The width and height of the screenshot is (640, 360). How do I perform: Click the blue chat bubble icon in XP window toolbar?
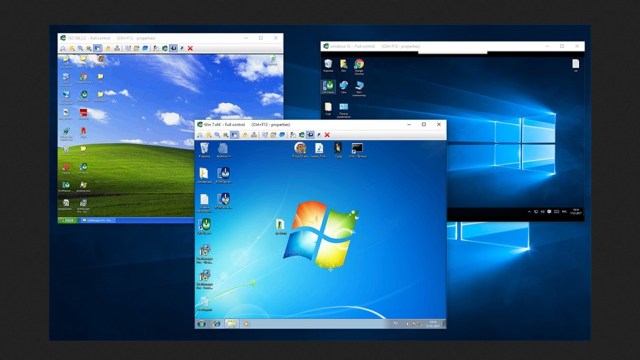pyautogui.click(x=145, y=48)
